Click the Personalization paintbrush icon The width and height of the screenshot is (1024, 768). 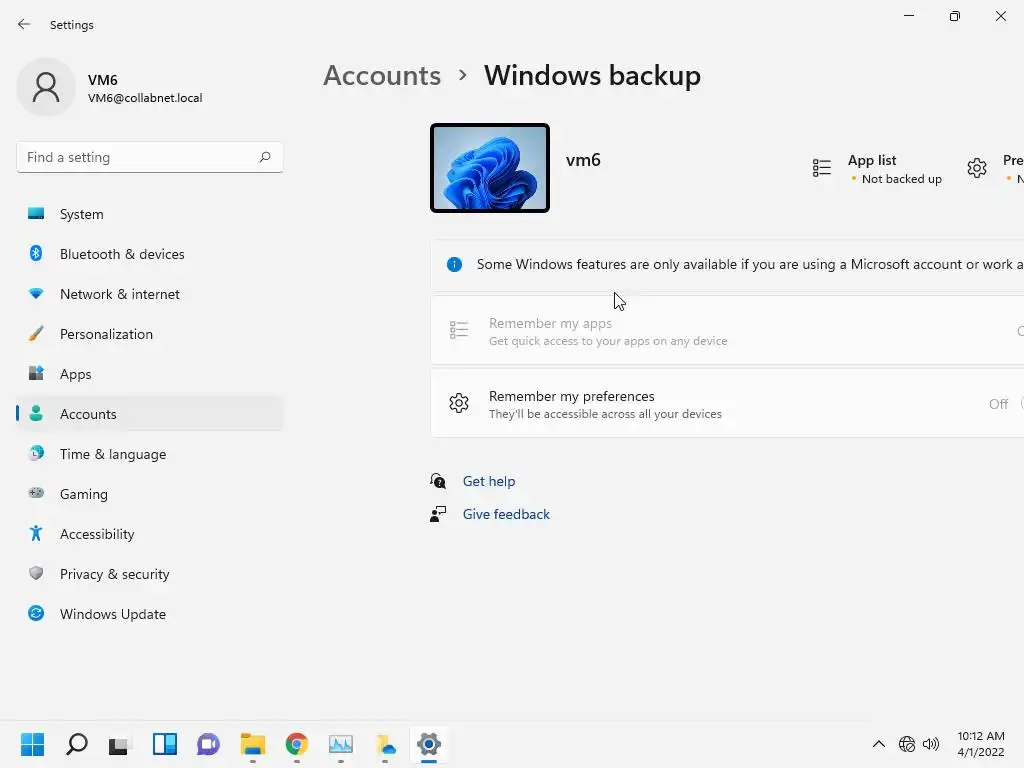point(36,333)
